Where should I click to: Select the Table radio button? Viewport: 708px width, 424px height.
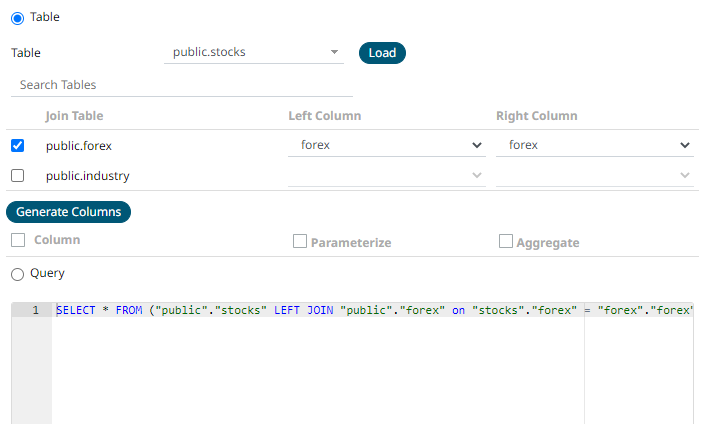click(x=17, y=18)
